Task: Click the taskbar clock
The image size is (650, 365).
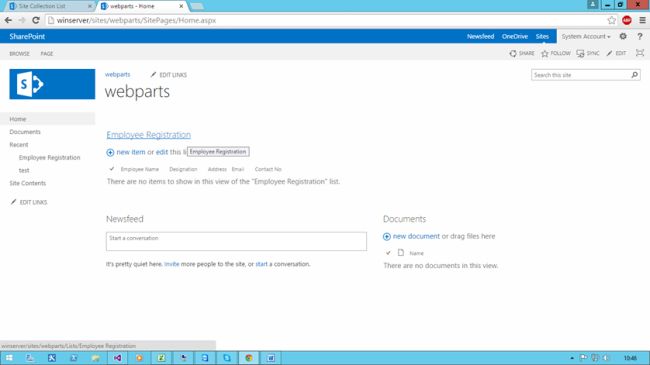Action: pos(630,358)
